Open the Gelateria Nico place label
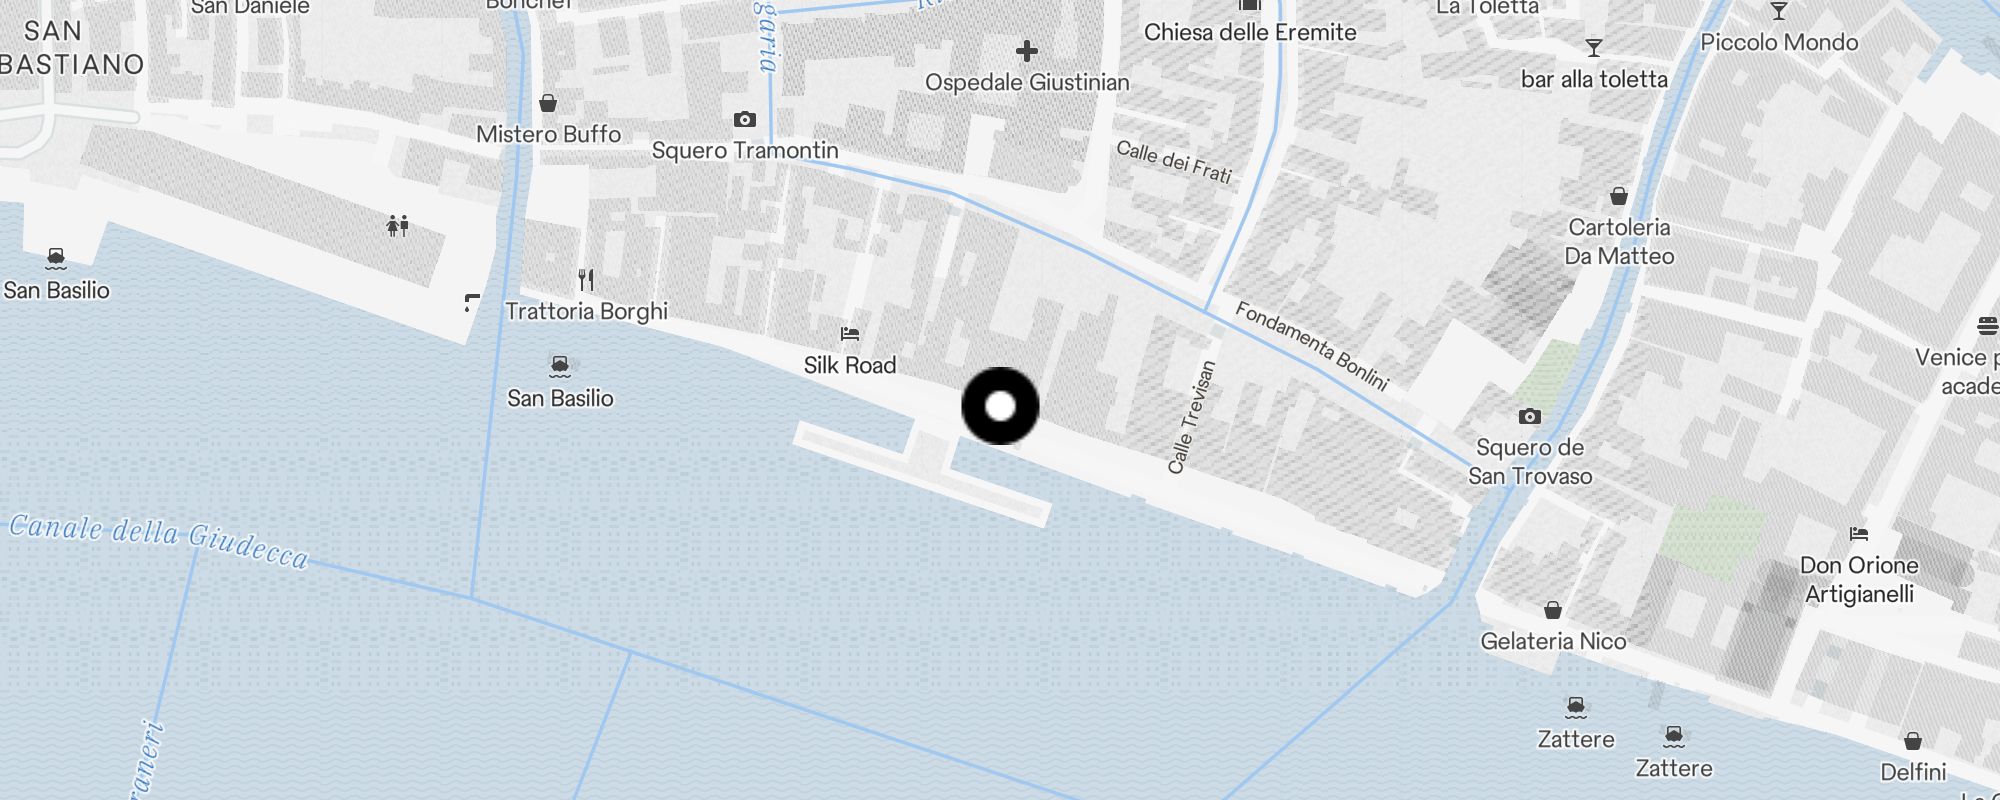2000x800 pixels. click(1553, 641)
